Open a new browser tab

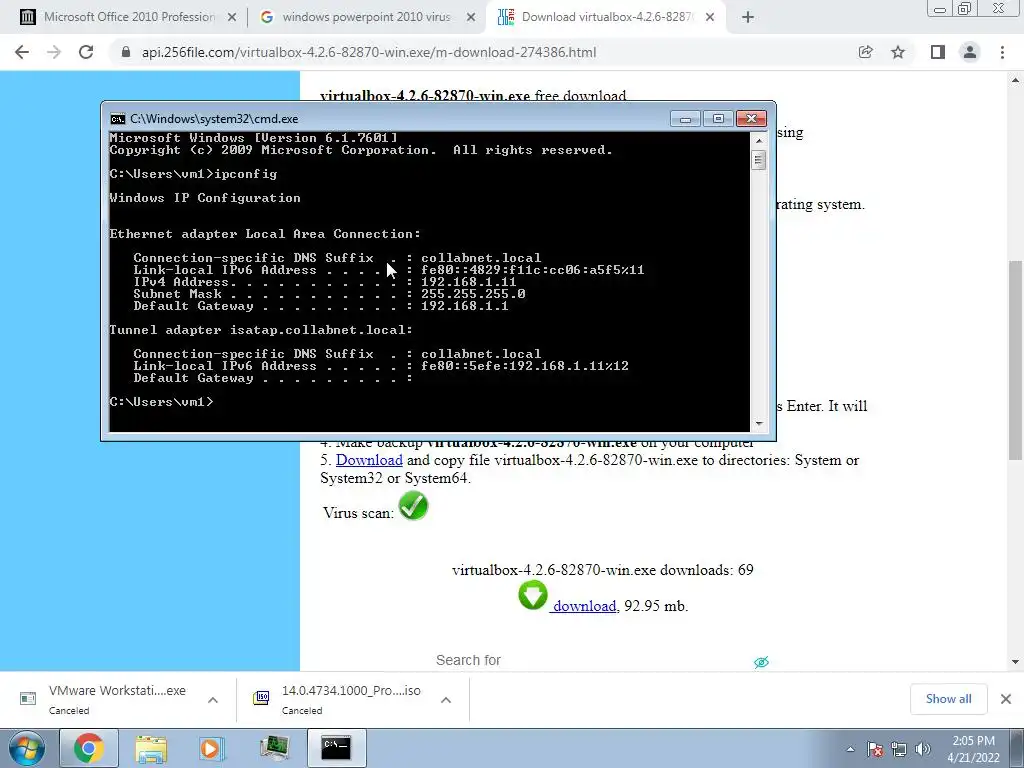[x=748, y=18]
